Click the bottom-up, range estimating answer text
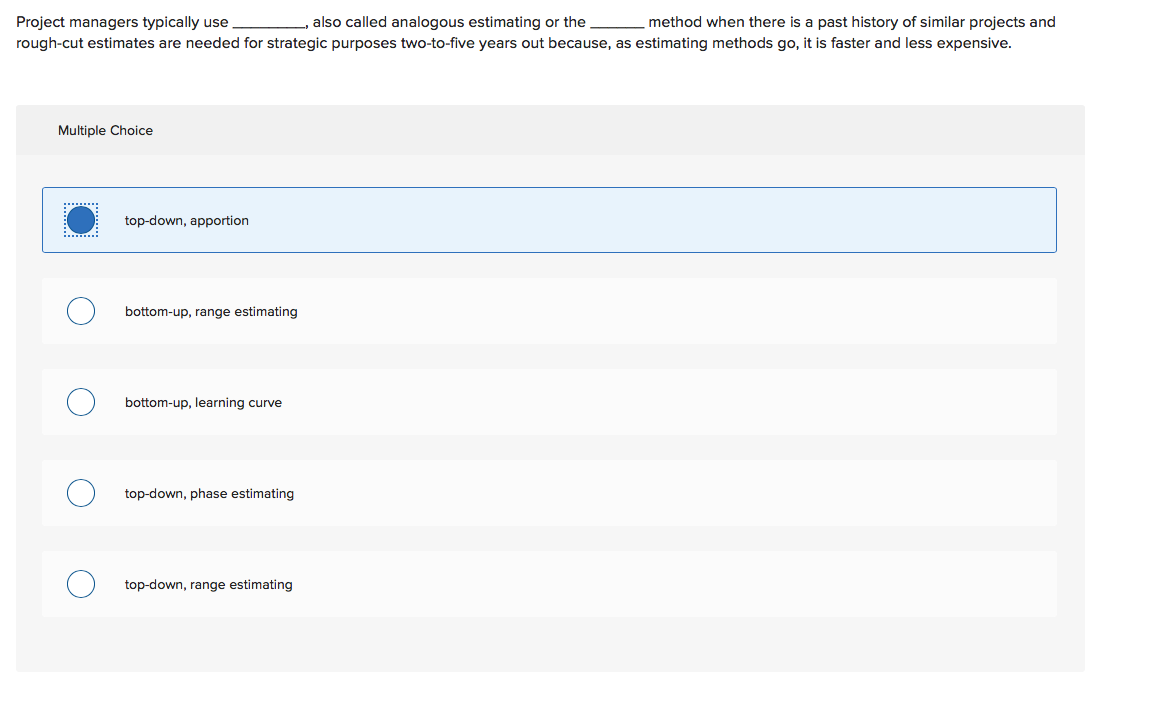Image resolution: width=1163 pixels, height=702 pixels. click(211, 311)
